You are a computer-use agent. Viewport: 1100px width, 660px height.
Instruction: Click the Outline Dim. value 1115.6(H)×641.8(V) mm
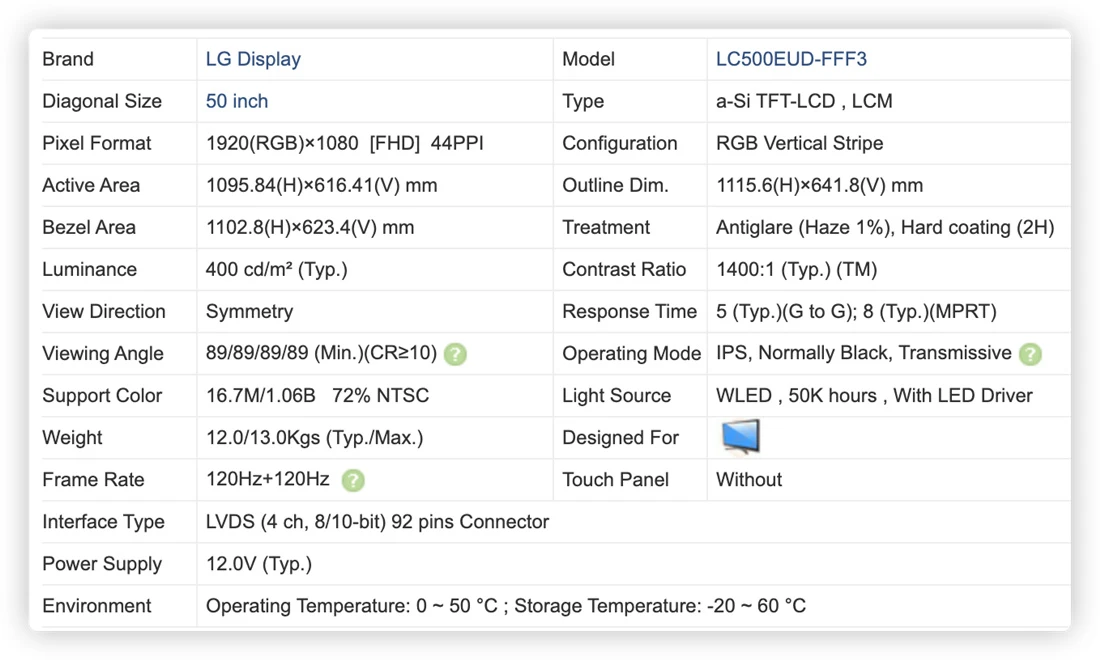(x=819, y=185)
